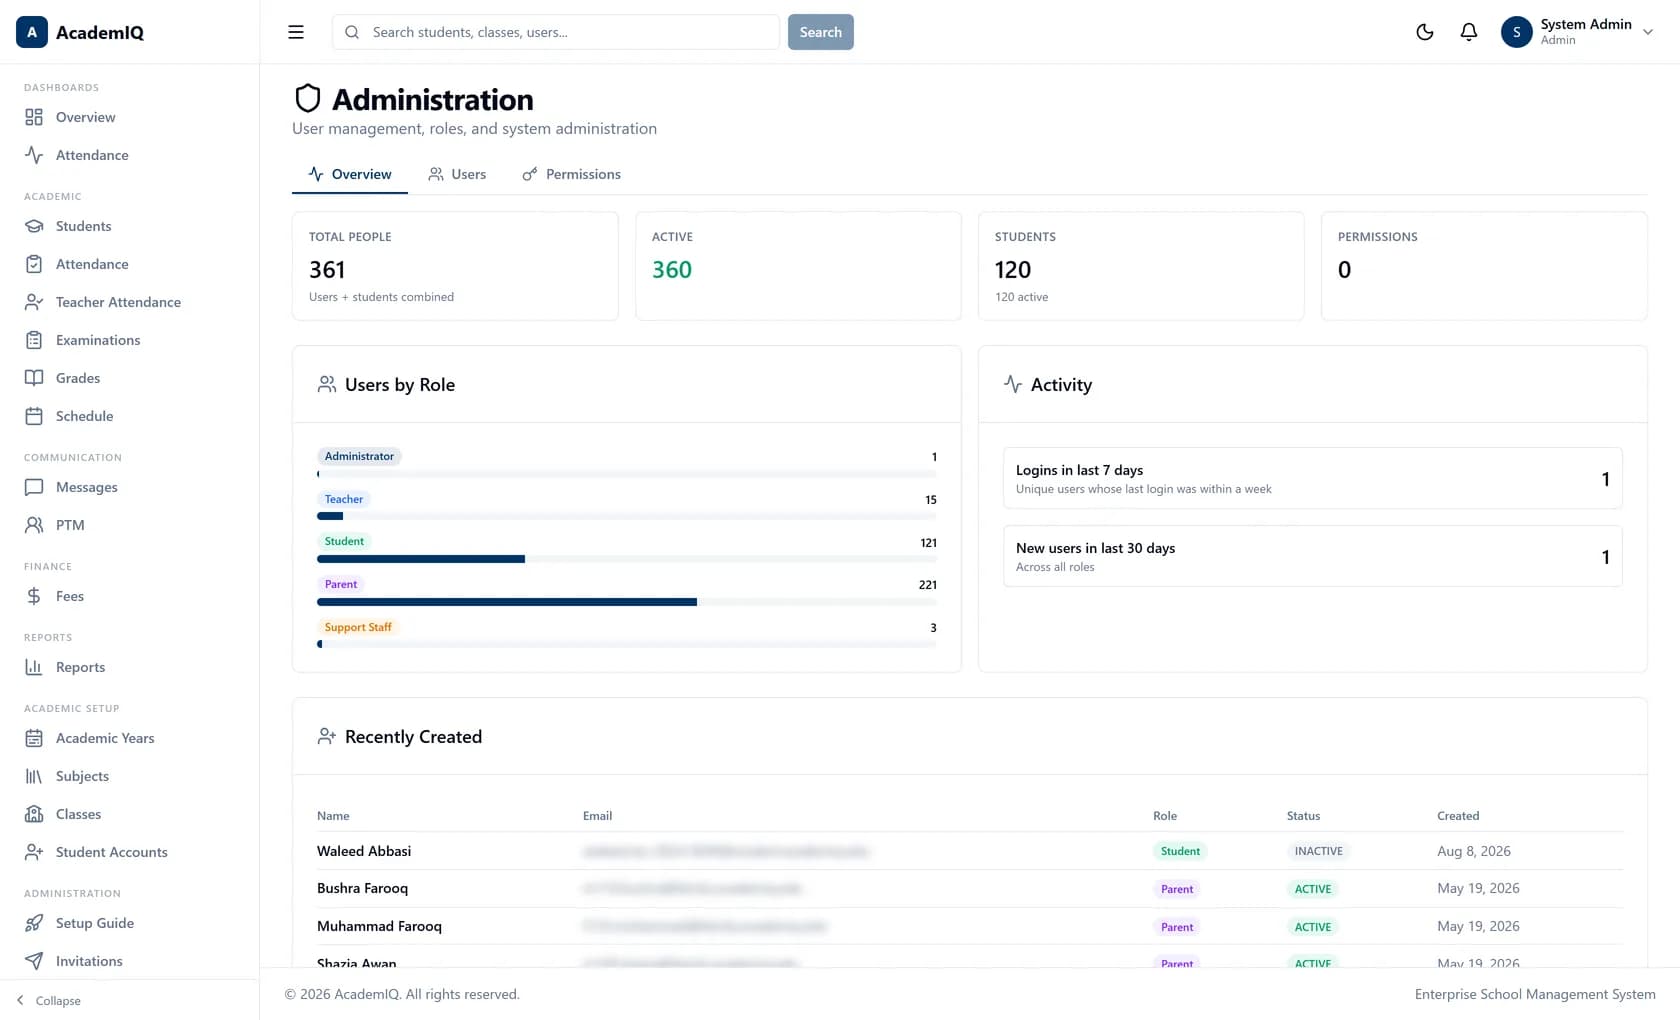Click the Student role progress bar

[x=627, y=559]
